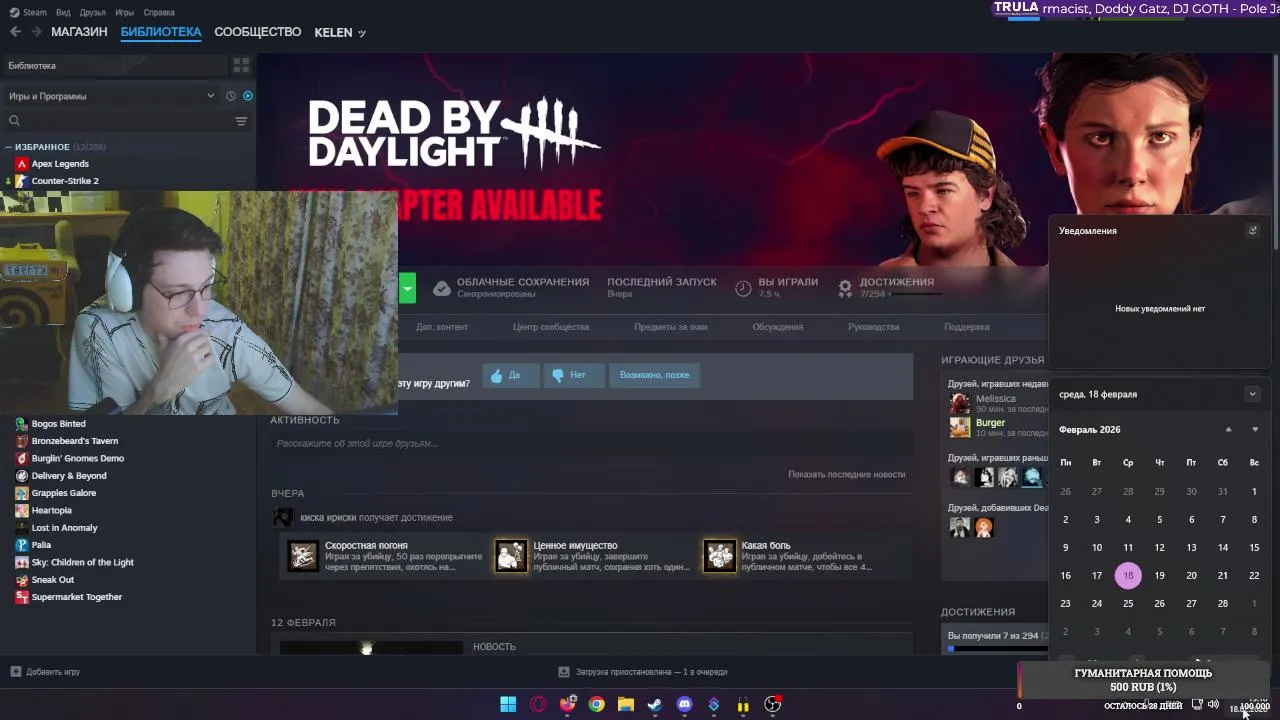Select Delivery & Beyond game
1280x720 pixels.
[69, 476]
